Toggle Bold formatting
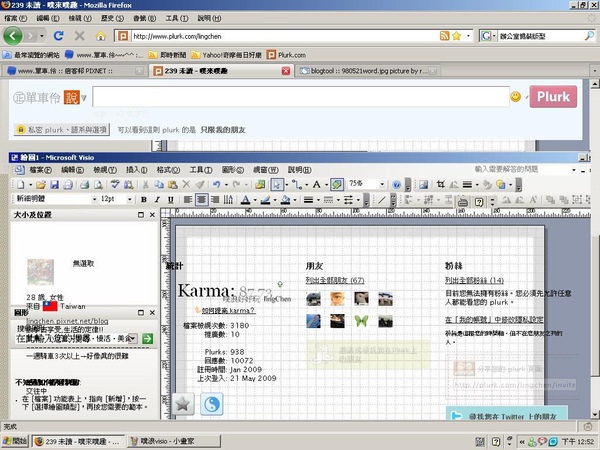 (144, 200)
